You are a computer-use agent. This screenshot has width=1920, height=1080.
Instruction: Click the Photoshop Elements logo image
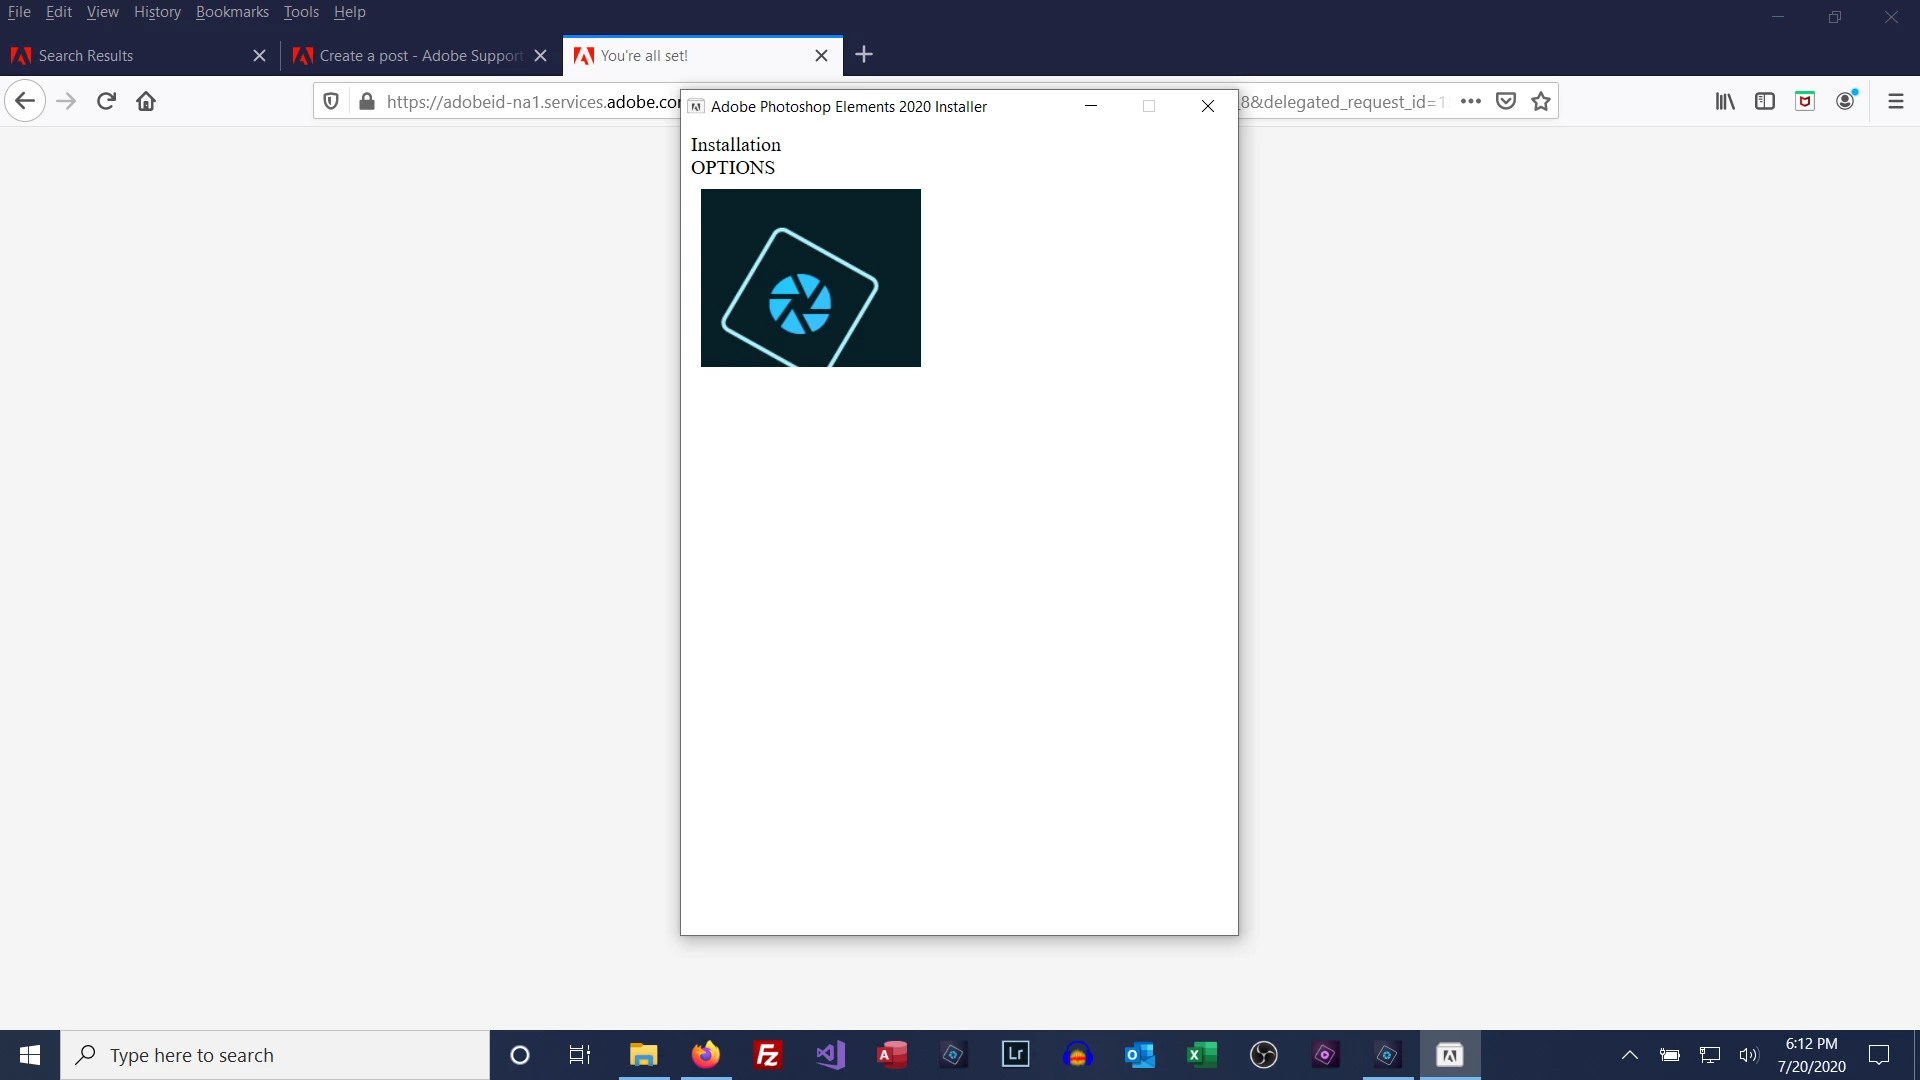pos(810,278)
